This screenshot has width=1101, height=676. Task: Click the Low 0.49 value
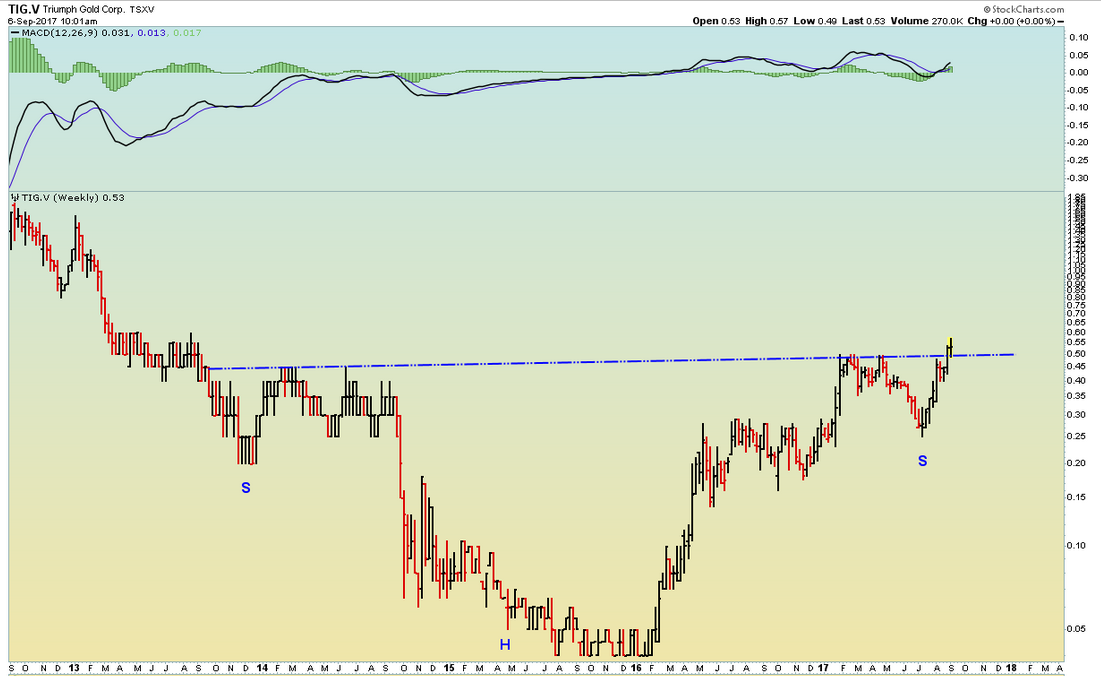pyautogui.click(x=815, y=21)
